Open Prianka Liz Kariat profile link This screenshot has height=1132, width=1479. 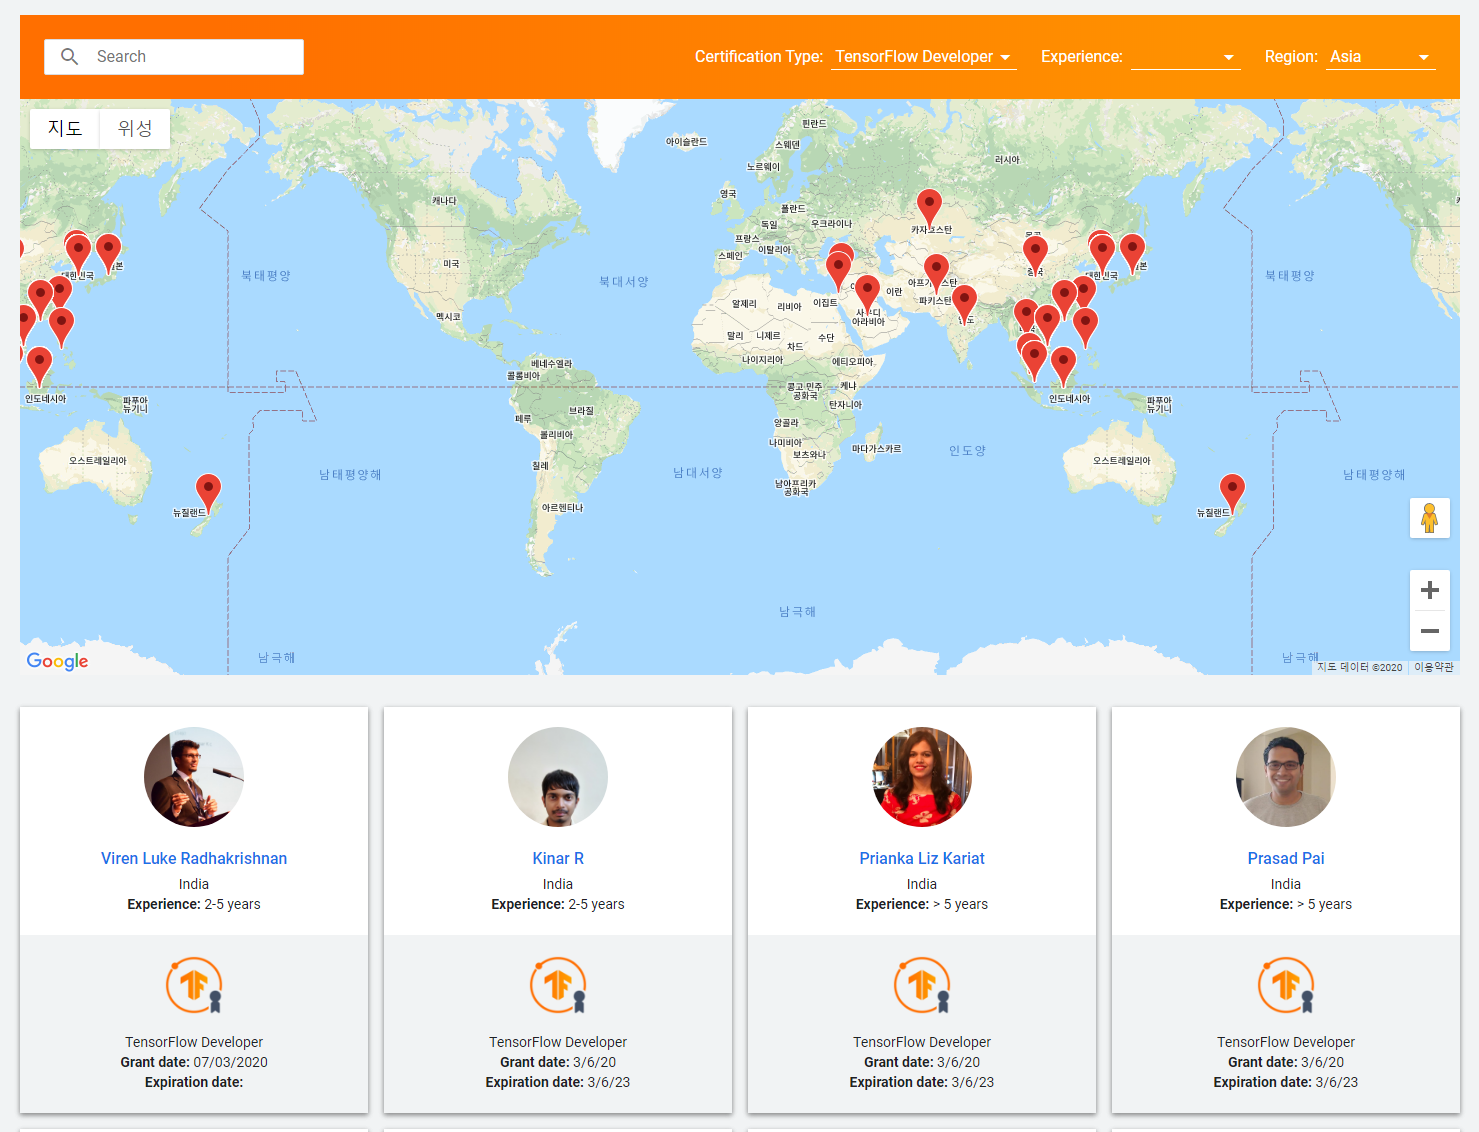(x=922, y=858)
